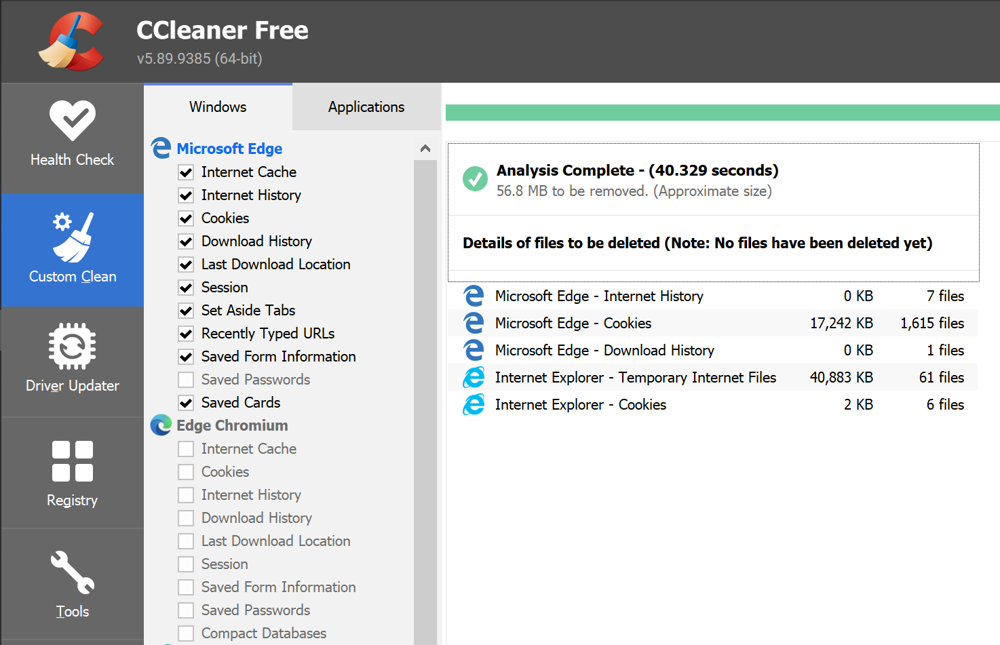The height and width of the screenshot is (645, 1000).
Task: Open the Registry cleaner section
Action: [x=72, y=473]
